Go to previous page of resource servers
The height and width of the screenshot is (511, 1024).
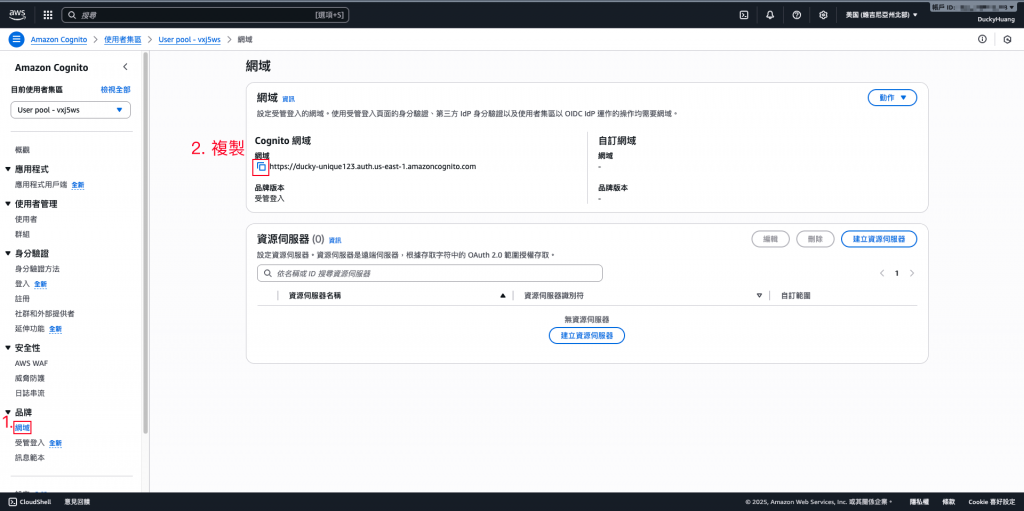point(882,273)
